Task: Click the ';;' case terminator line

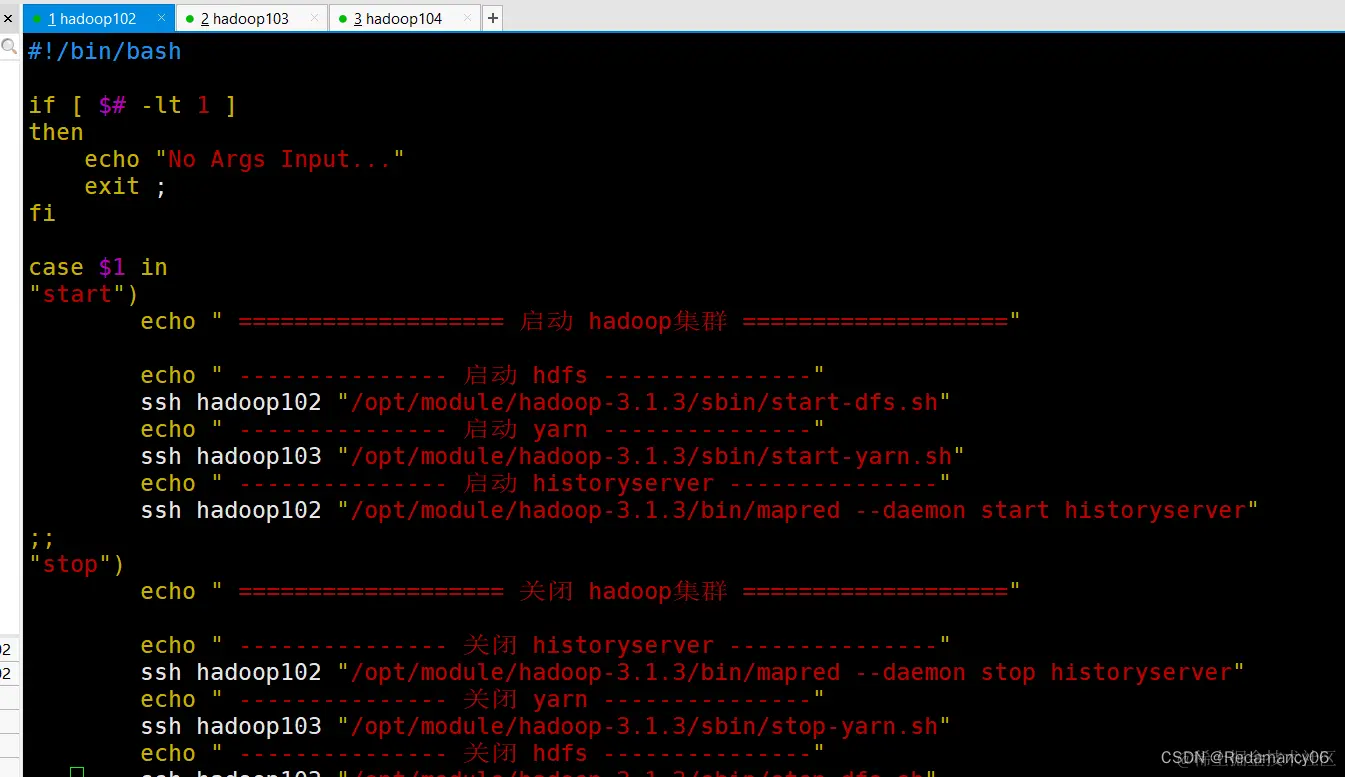Action: pos(42,538)
